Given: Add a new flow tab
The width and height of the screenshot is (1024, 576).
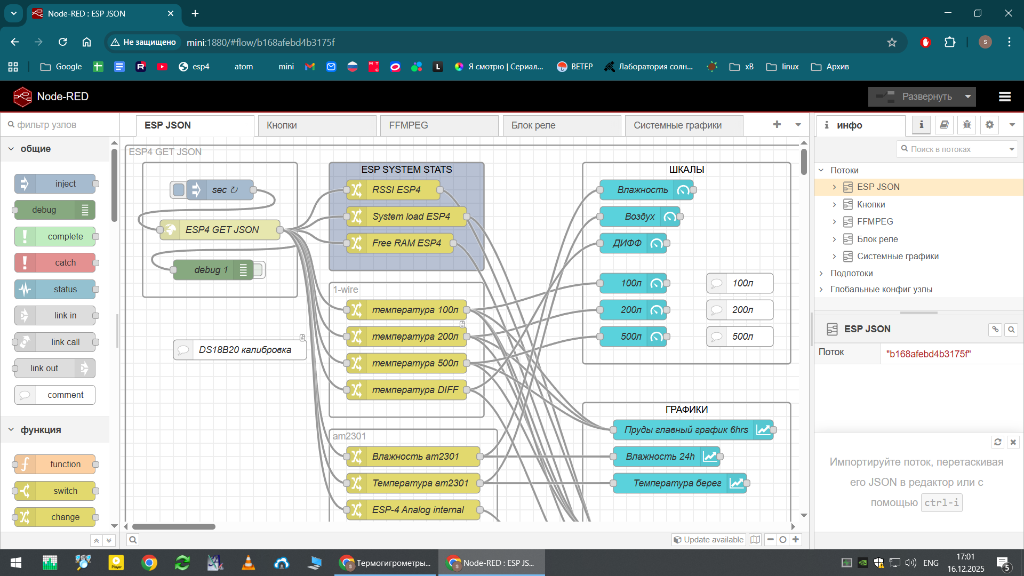Looking at the screenshot, I should [x=777, y=125].
